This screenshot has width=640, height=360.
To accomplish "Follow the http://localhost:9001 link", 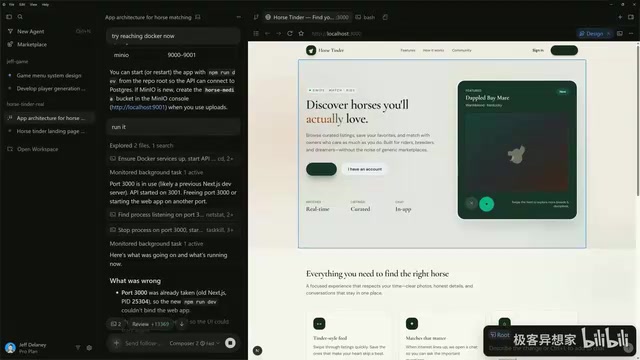I will pyautogui.click(x=138, y=107).
